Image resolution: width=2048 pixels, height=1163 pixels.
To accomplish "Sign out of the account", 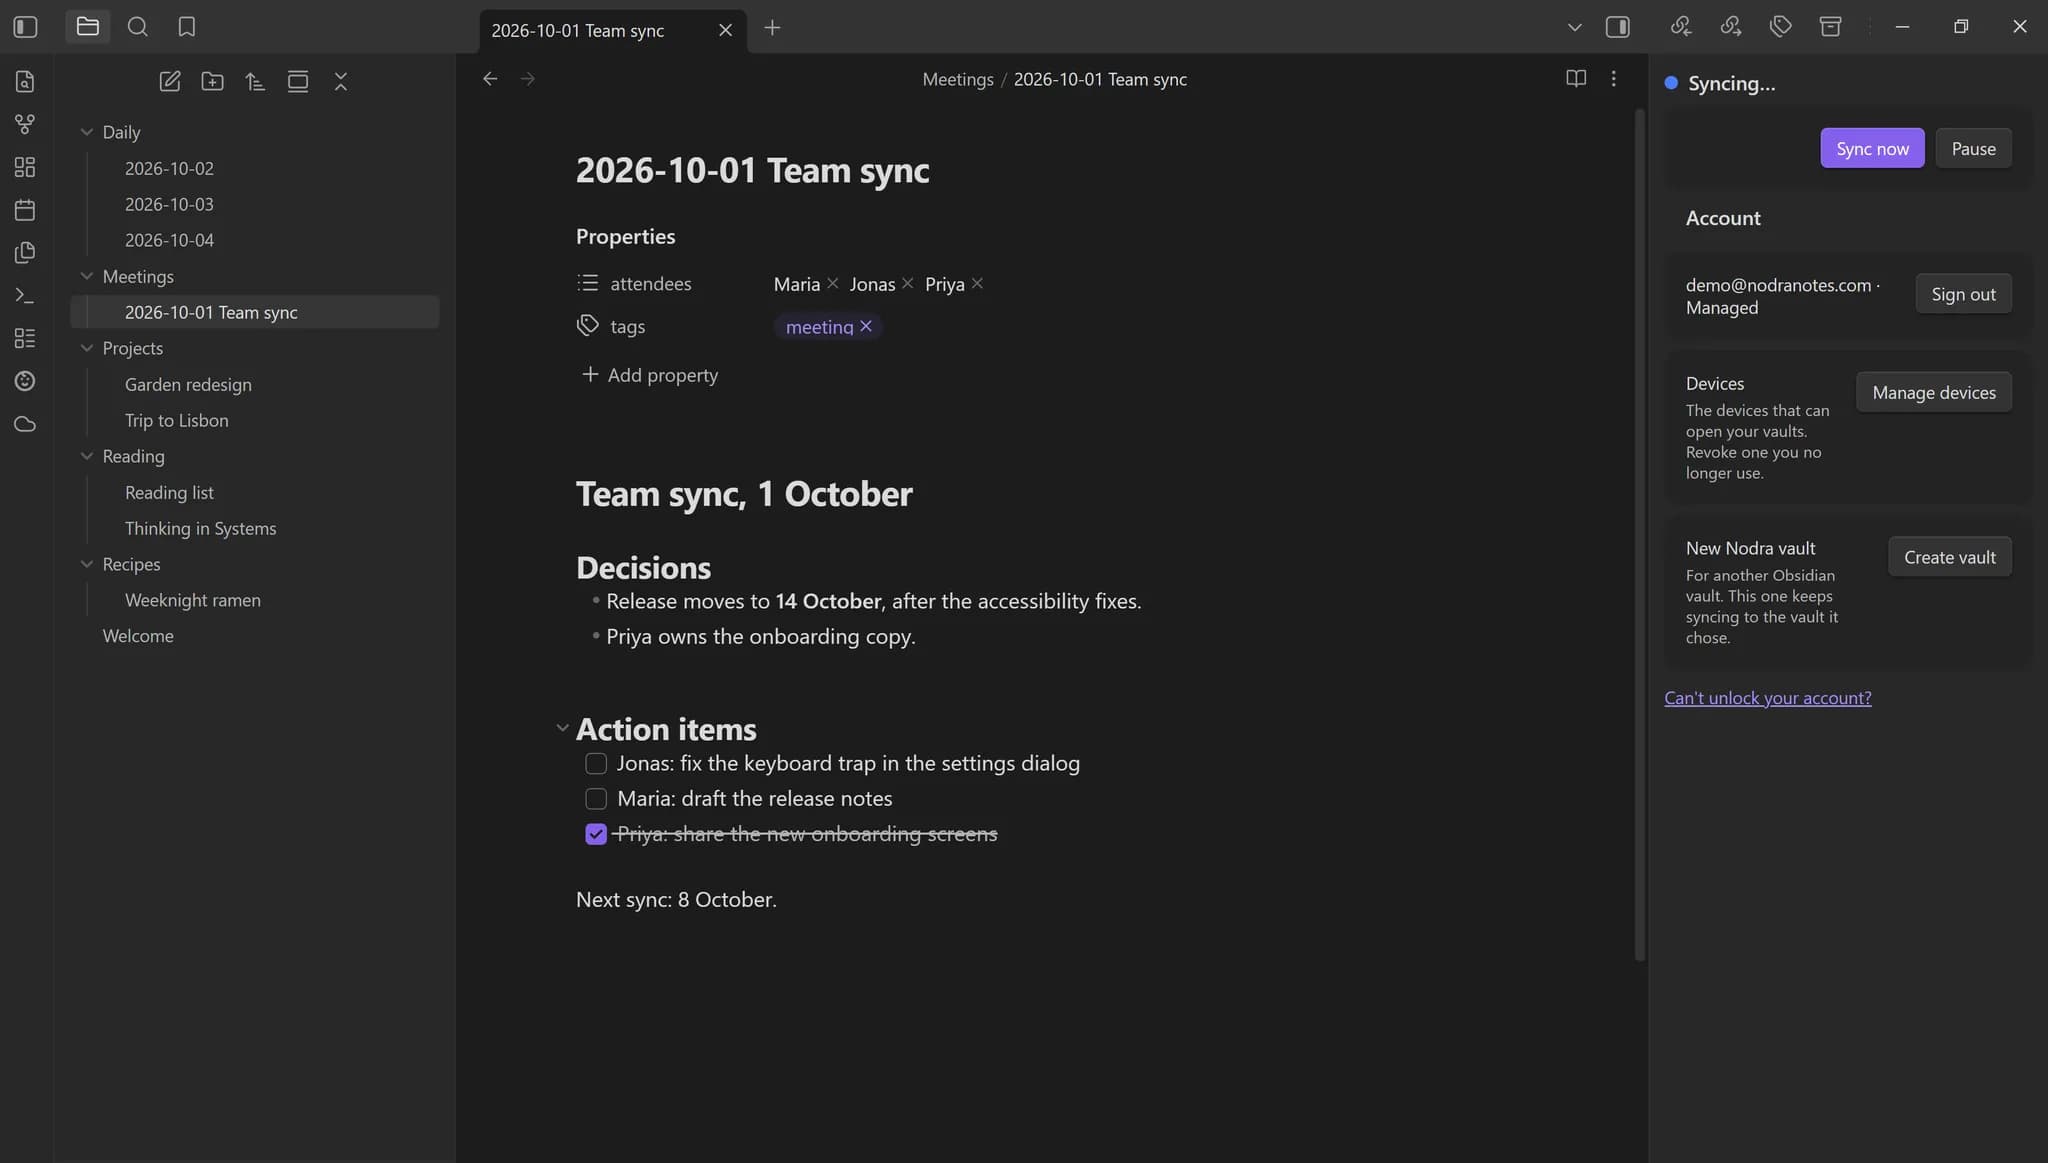I will coord(1963,294).
